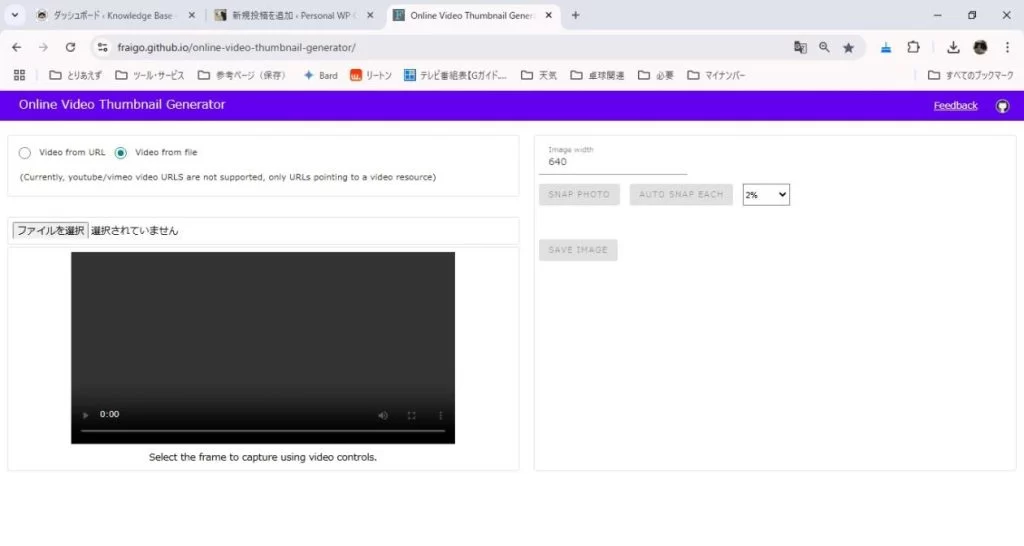Open the video player's more options icon

(x=441, y=415)
